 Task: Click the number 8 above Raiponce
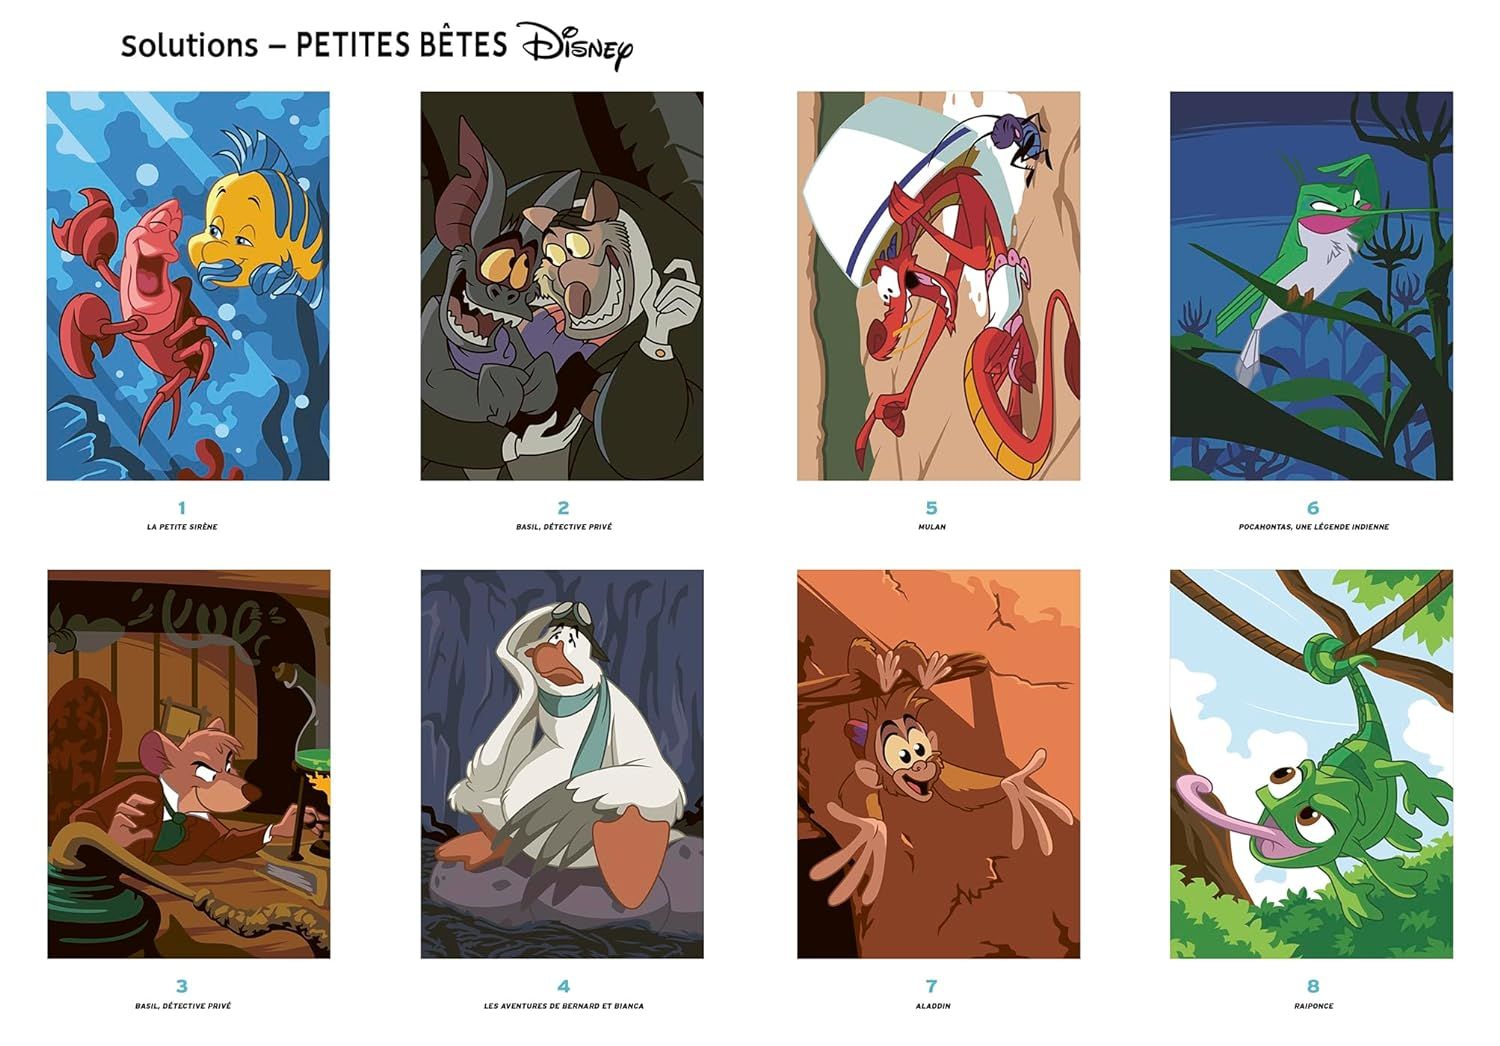(x=1313, y=986)
